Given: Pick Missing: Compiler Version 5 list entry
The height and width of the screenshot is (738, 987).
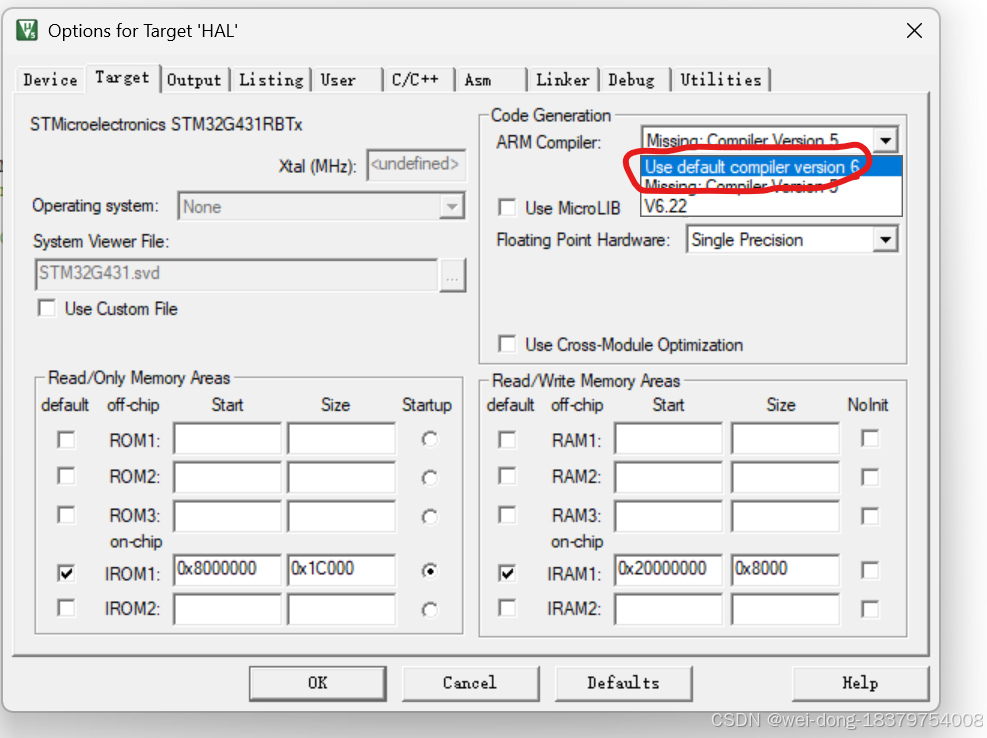Looking at the screenshot, I should (772, 186).
